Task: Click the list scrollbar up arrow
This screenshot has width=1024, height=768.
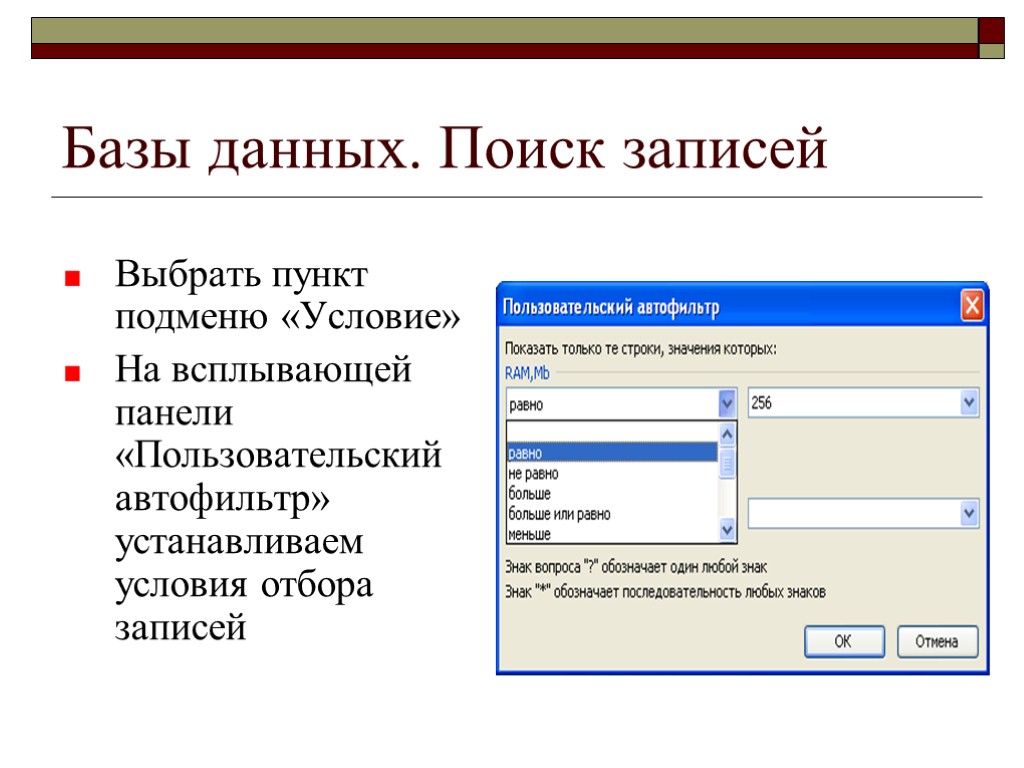Action: pyautogui.click(x=727, y=434)
